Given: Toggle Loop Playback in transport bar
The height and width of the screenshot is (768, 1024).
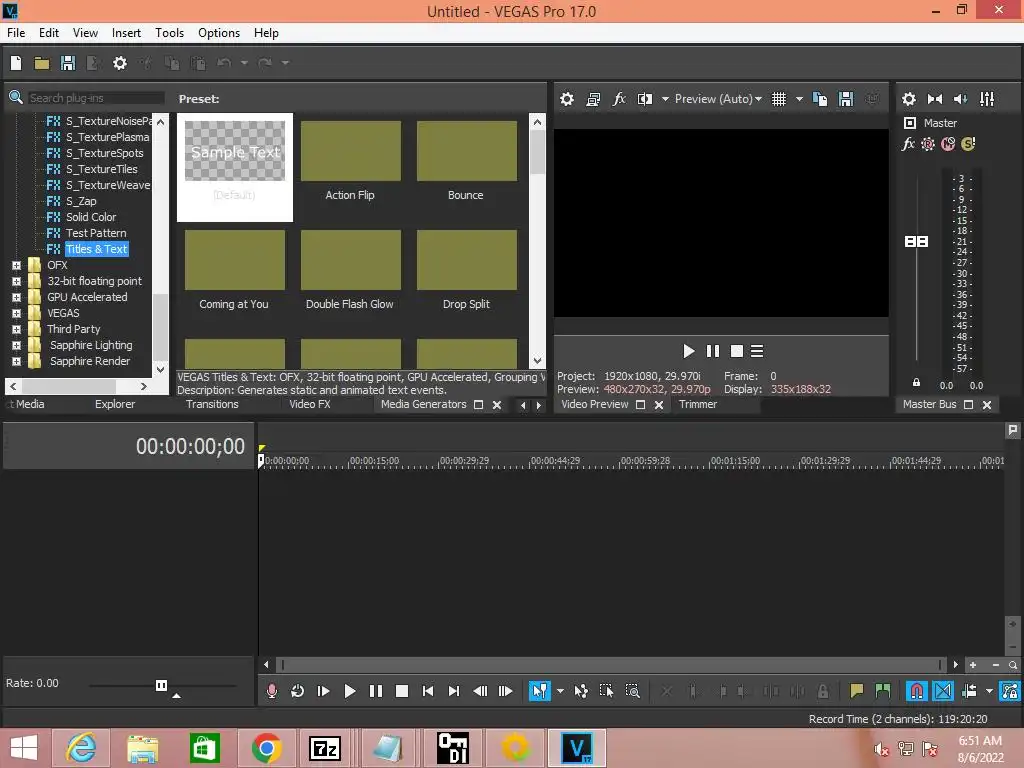Looking at the screenshot, I should pos(297,691).
